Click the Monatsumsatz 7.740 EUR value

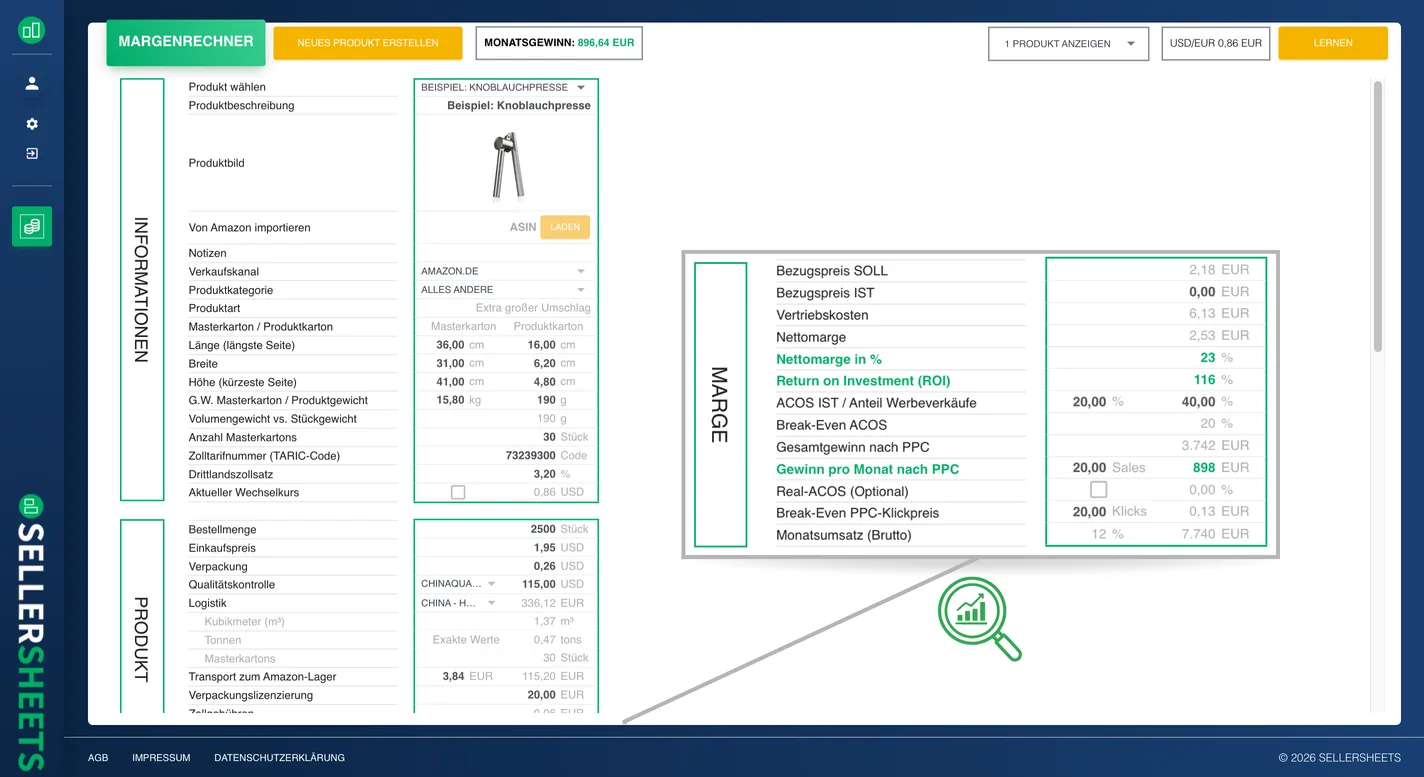pos(1215,534)
